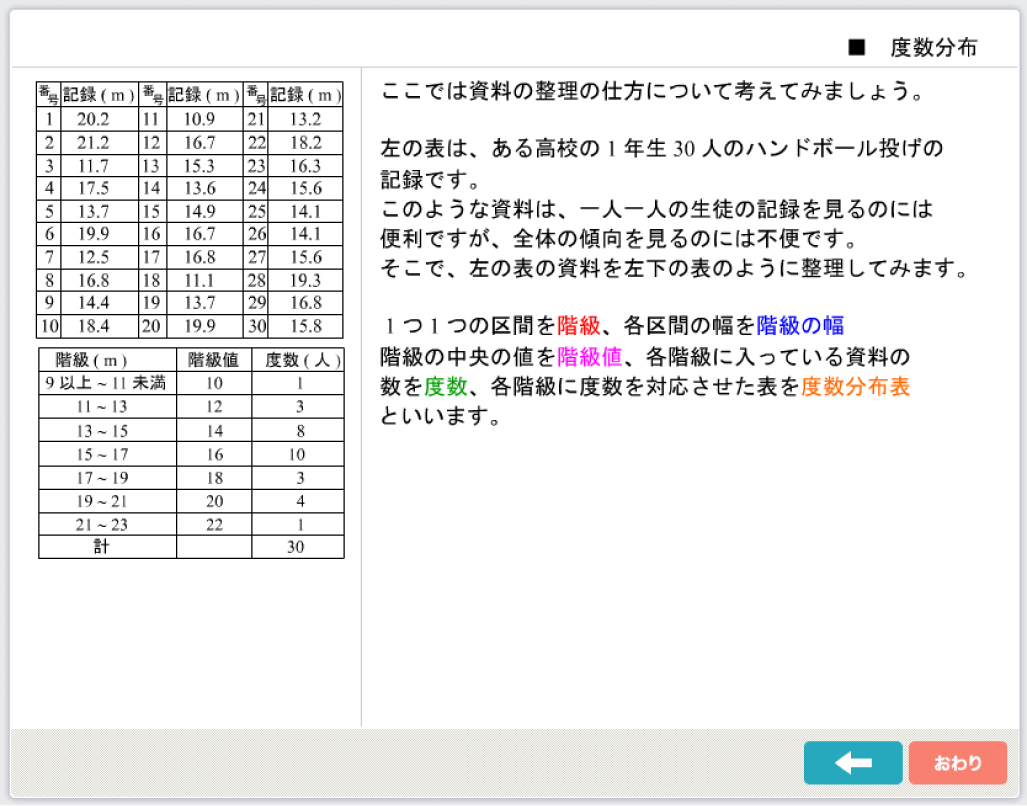Select the 15 ～ 17 class cell
Screen dimensions: 1027x806
point(106,454)
